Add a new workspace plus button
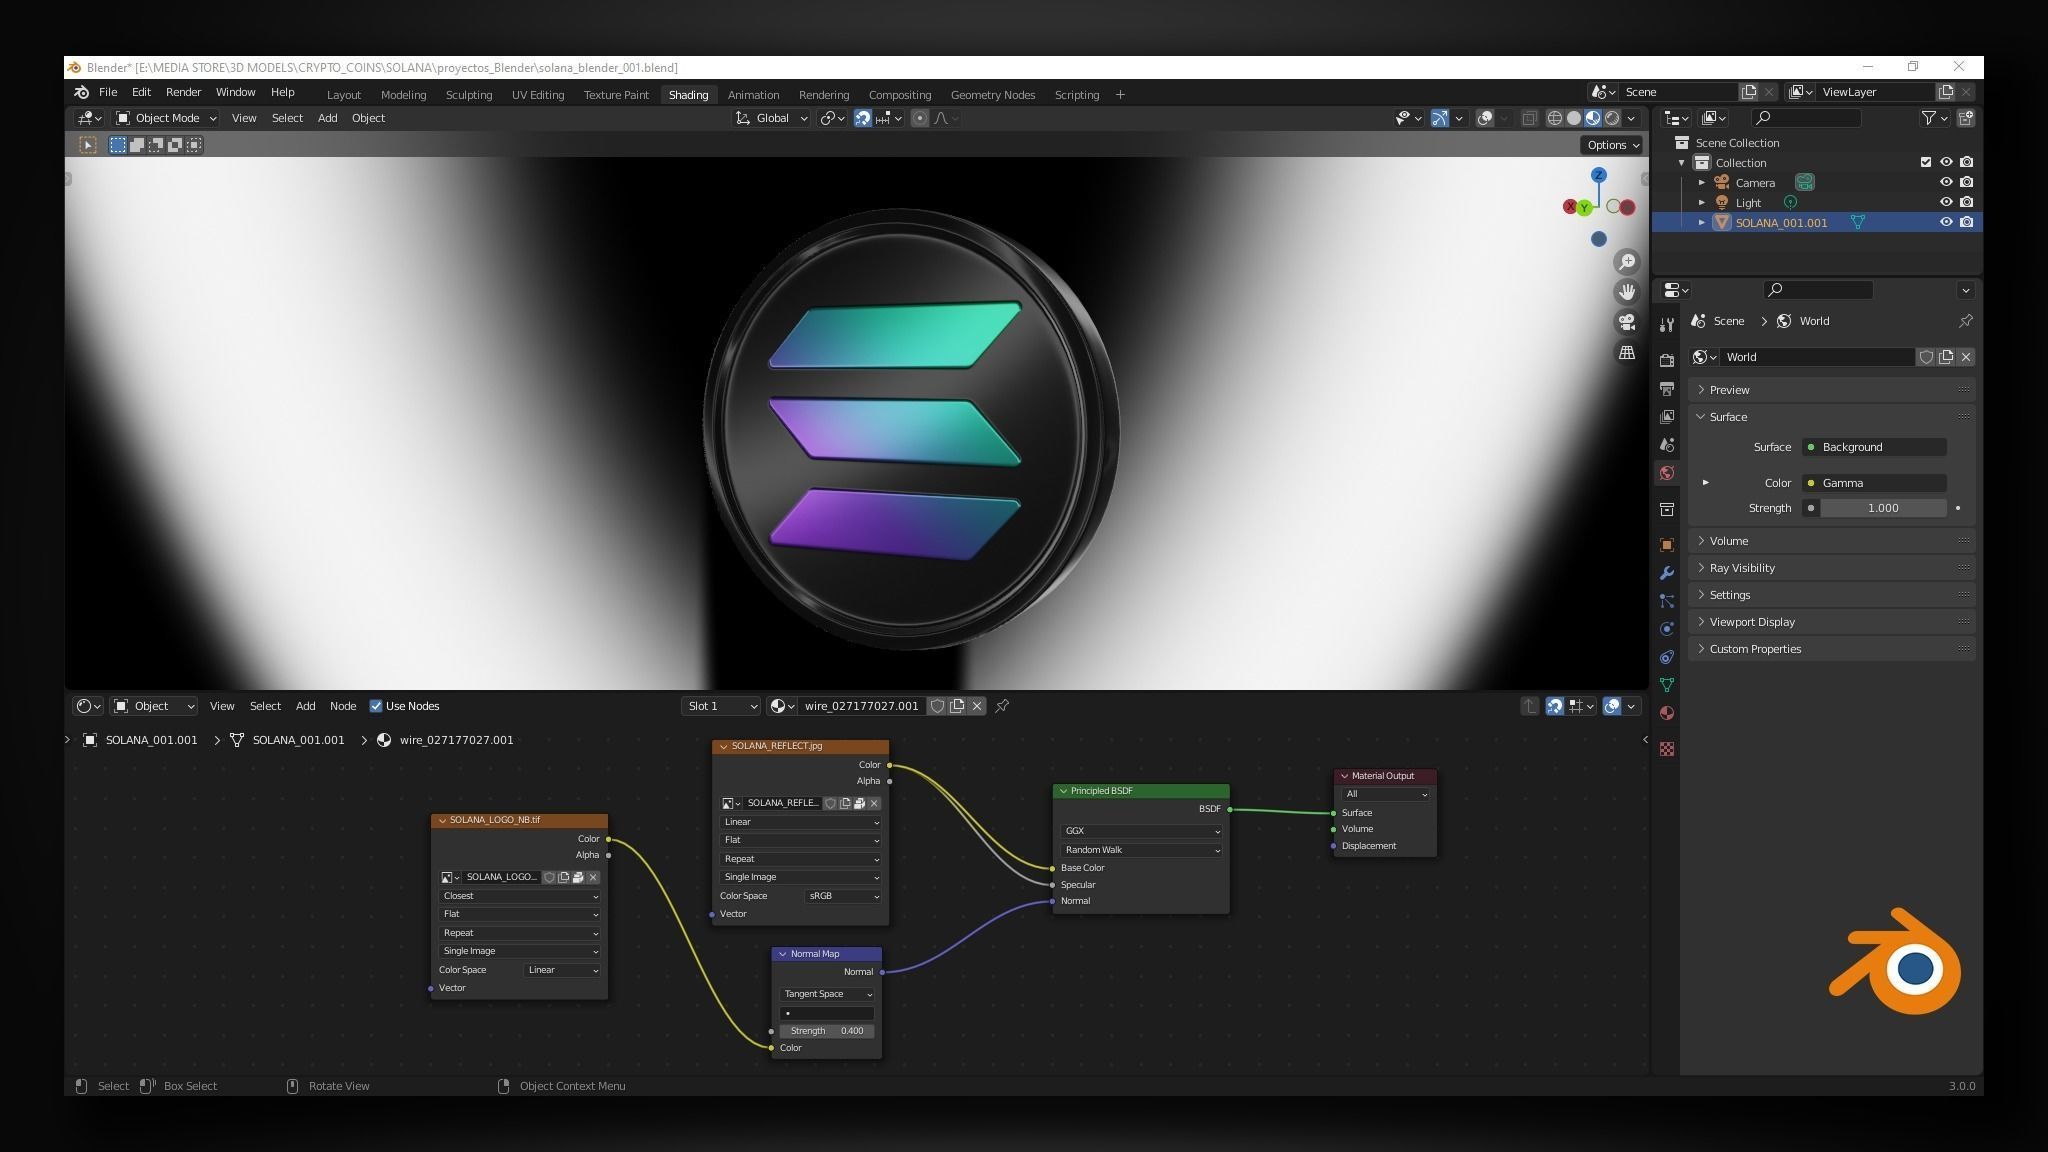This screenshot has height=1152, width=2048. pos(1120,95)
